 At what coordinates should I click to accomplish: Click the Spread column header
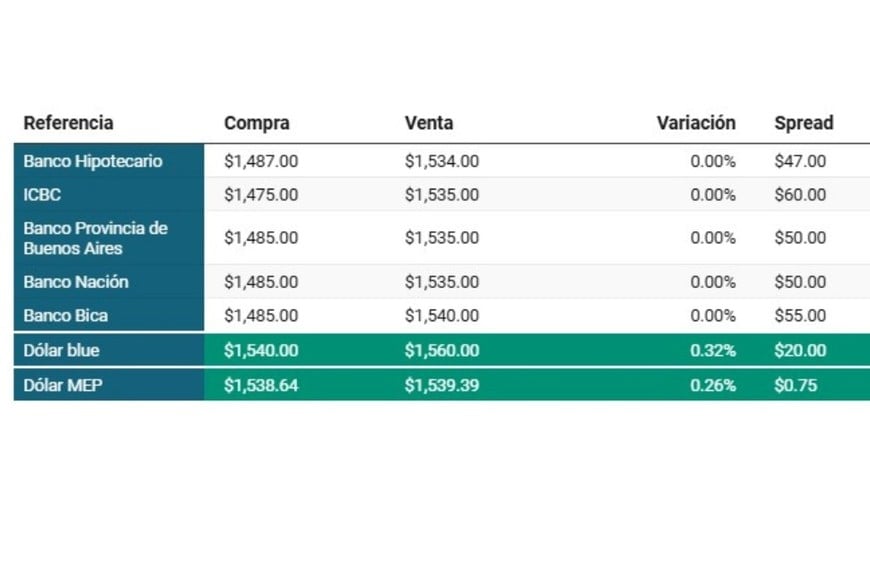point(803,123)
